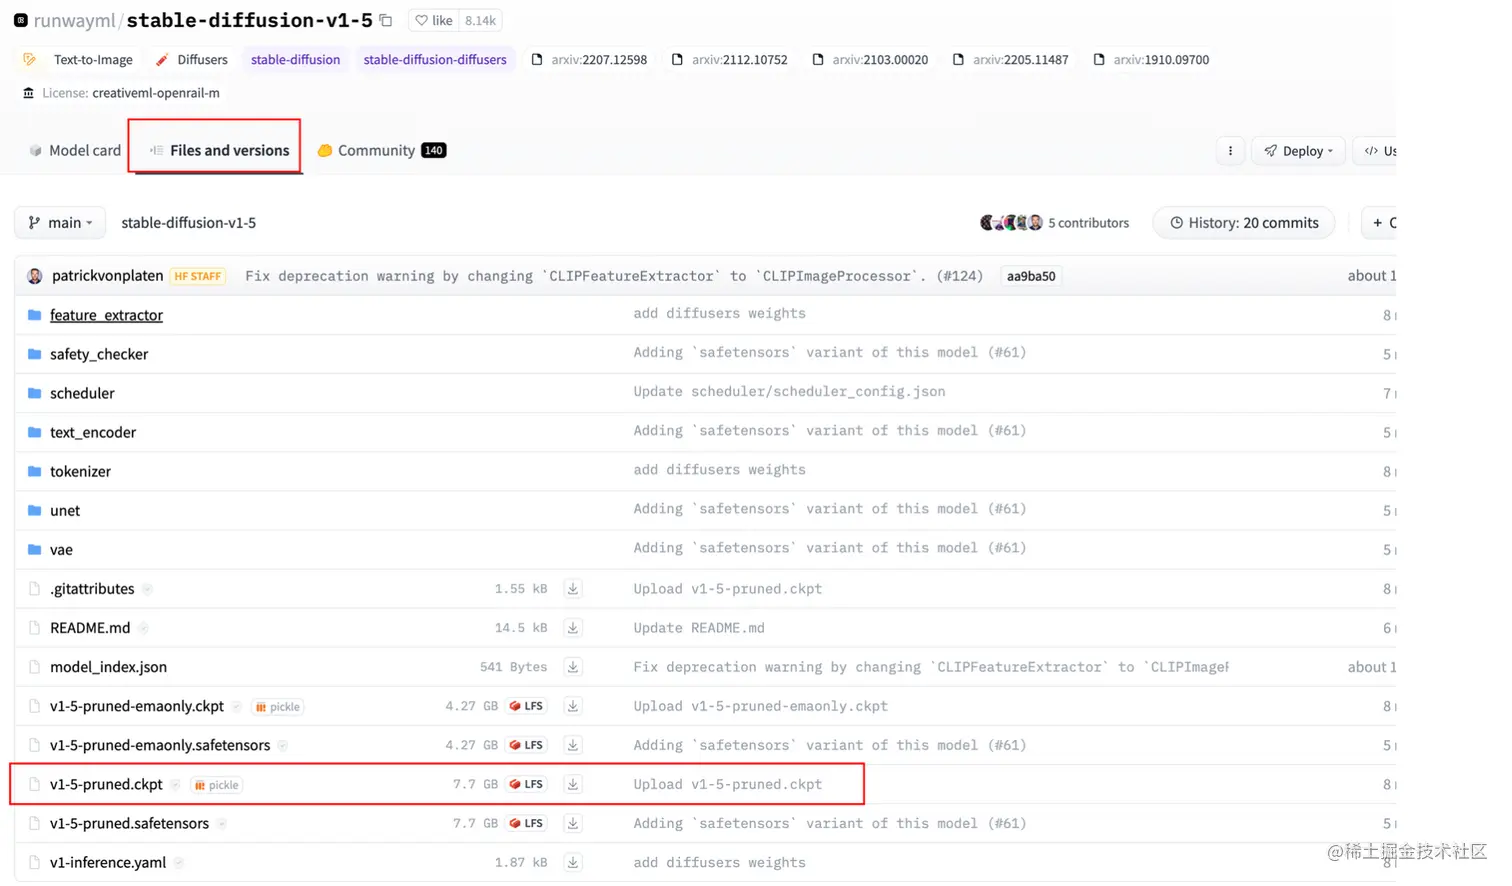Screen dimensions: 1512x886
Task: Open the three-dot more options menu
Action: point(1230,151)
